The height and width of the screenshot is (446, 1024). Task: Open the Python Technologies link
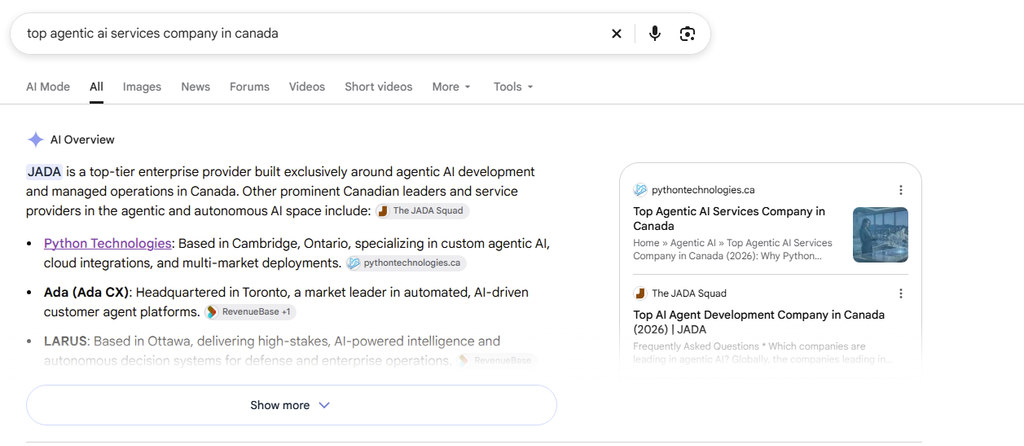(107, 244)
